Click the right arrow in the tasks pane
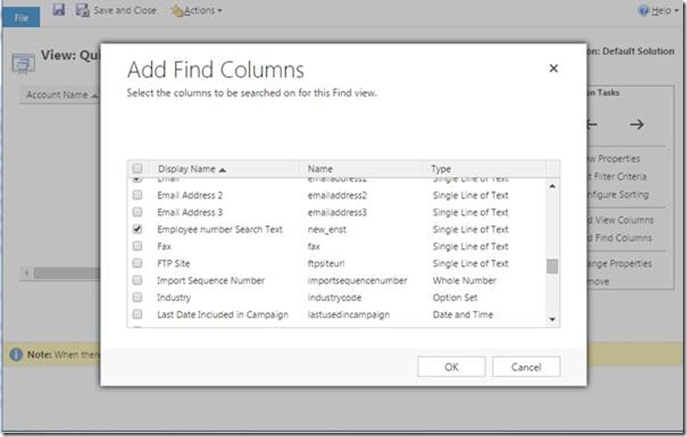687x437 pixels. click(x=636, y=124)
